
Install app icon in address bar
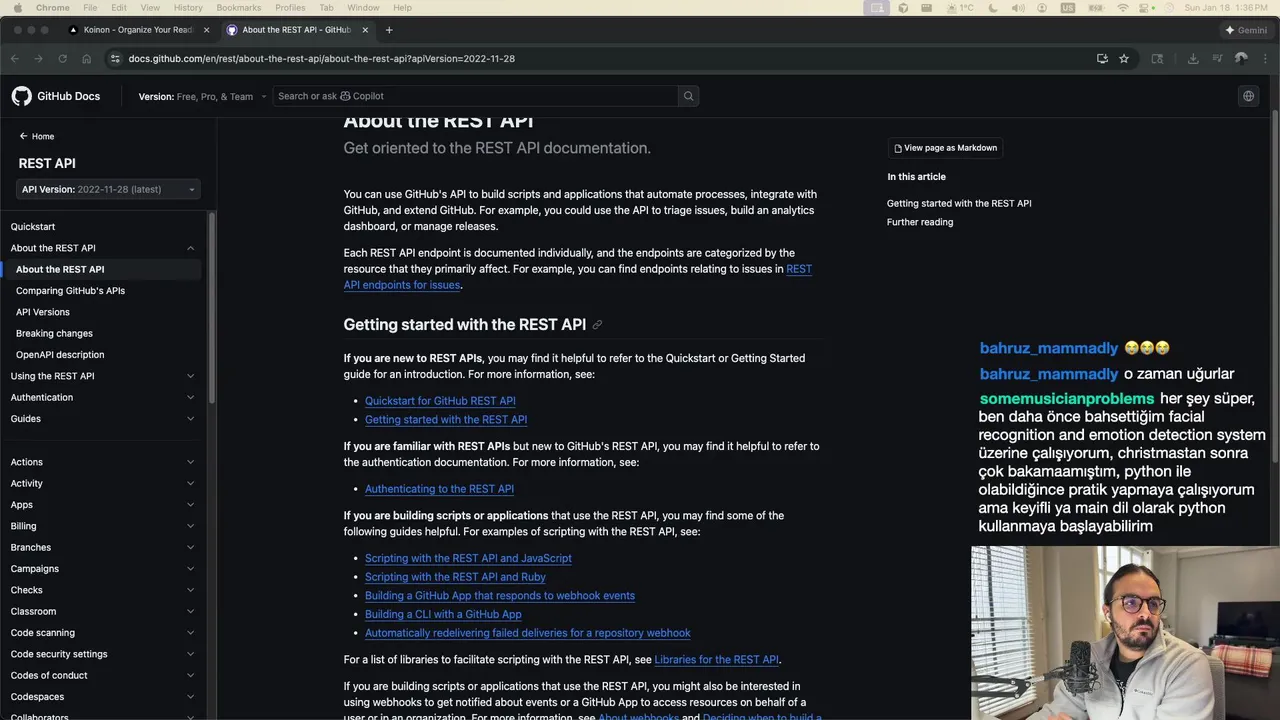[x=1102, y=59]
